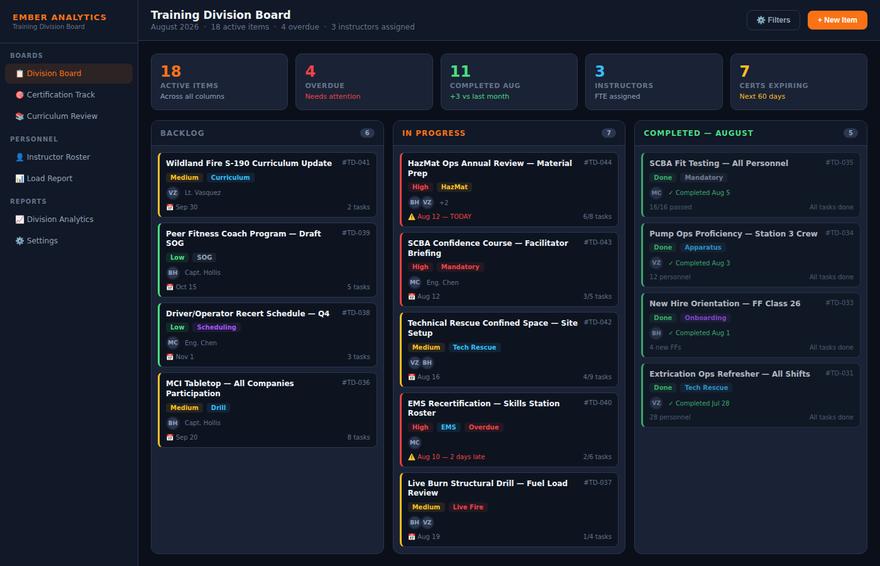The image size is (880, 566).
Task: Open Extrication Ops Refresher completed card
Action: (x=751, y=395)
